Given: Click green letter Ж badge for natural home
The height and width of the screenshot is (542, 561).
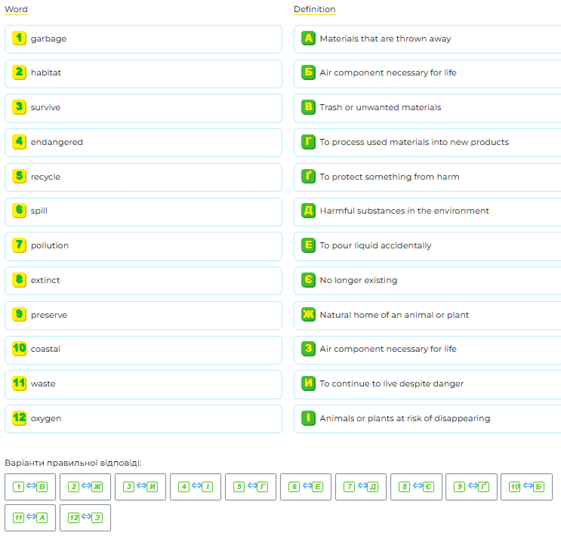Looking at the screenshot, I should click(x=308, y=314).
